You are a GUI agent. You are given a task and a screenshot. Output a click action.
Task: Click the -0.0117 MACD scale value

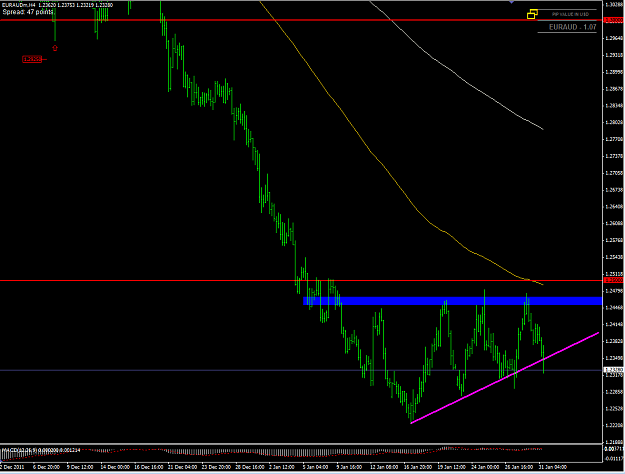click(614, 459)
